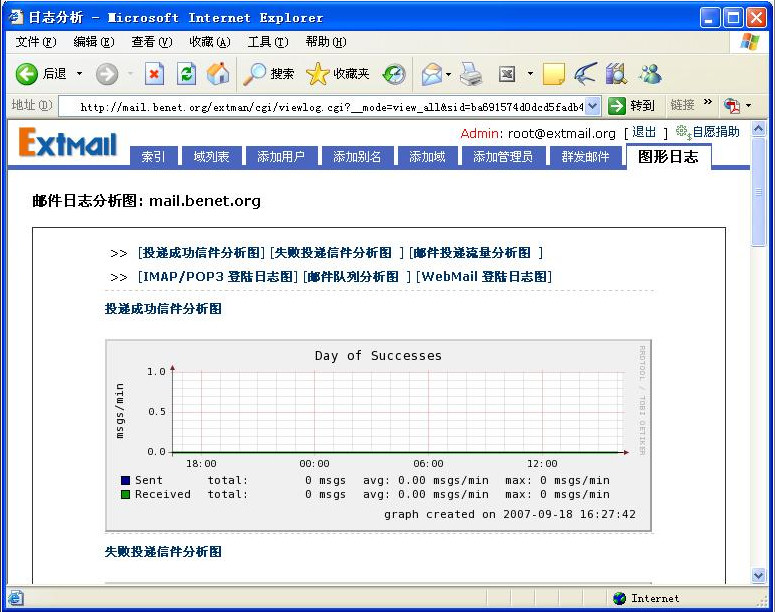Image resolution: width=775 pixels, height=612 pixels.
Task: Expand the Mail icon dropdown arrow
Action: pyautogui.click(x=449, y=74)
